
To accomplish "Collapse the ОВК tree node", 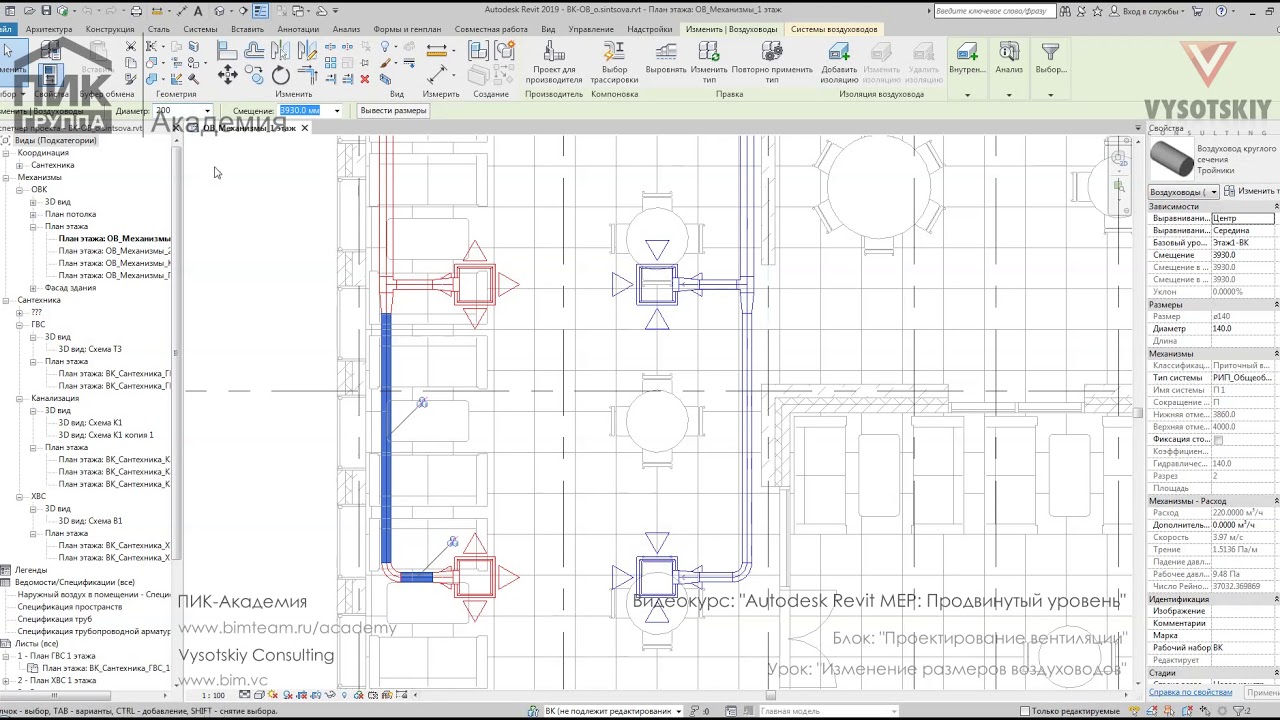I will pyautogui.click(x=19, y=189).
